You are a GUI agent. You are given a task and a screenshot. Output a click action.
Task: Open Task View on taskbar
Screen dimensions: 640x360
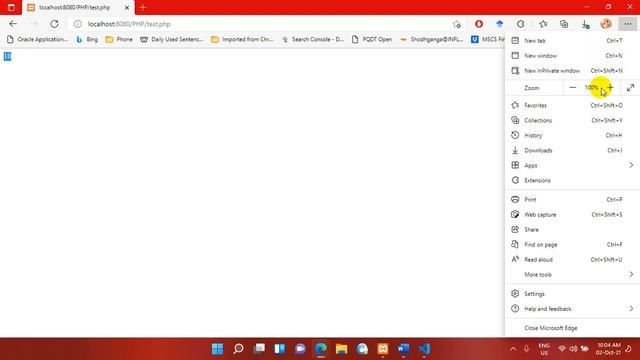click(x=259, y=349)
